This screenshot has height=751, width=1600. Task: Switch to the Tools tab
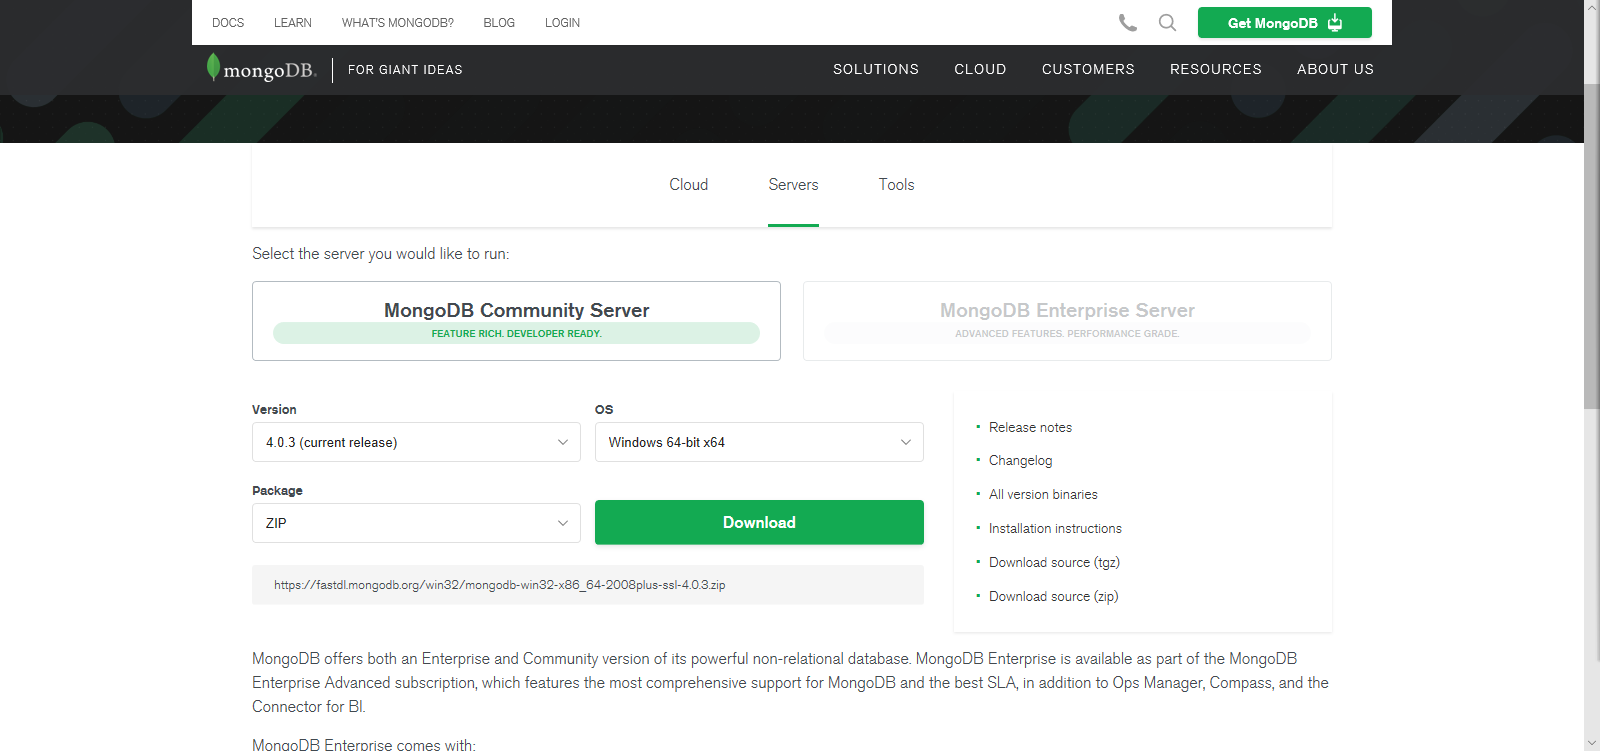pyautogui.click(x=896, y=185)
